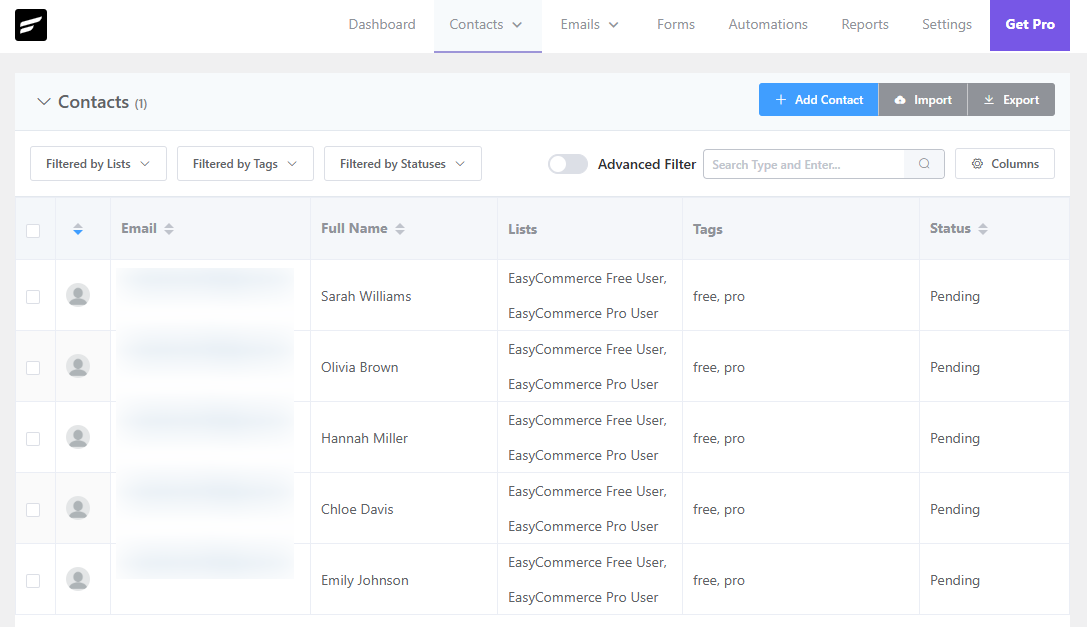
Task: Check the select-all checkbox in table header
Action: [33, 229]
